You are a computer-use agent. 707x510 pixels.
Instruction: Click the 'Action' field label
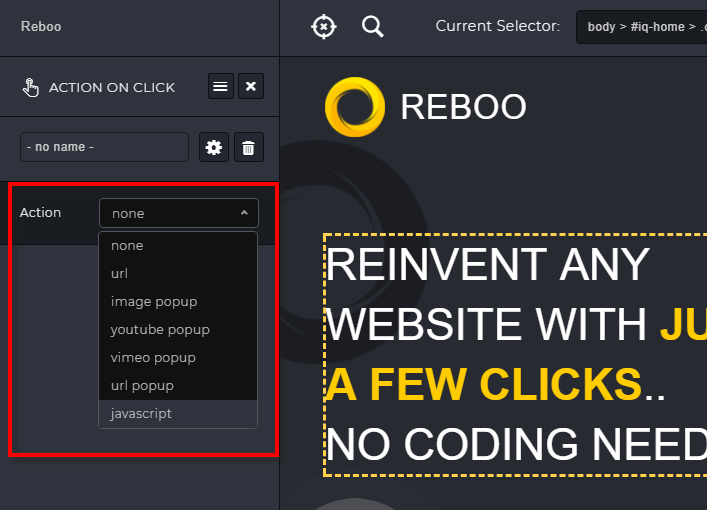(40, 212)
